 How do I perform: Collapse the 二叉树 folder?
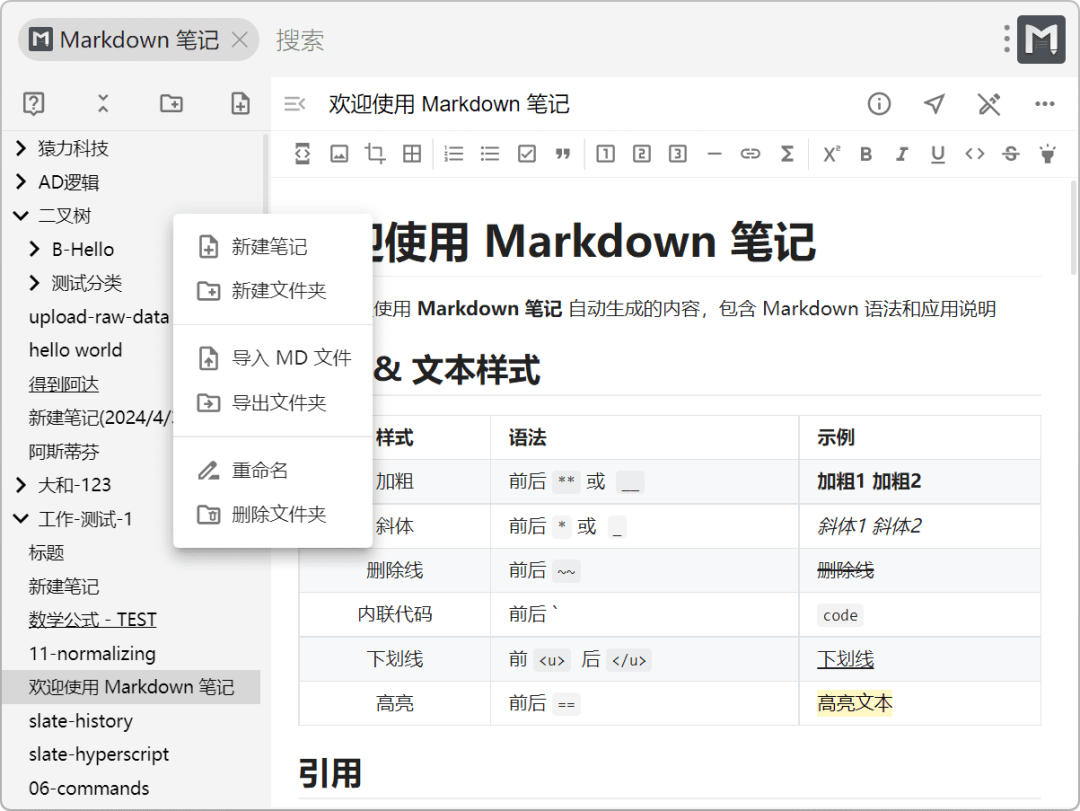21,216
